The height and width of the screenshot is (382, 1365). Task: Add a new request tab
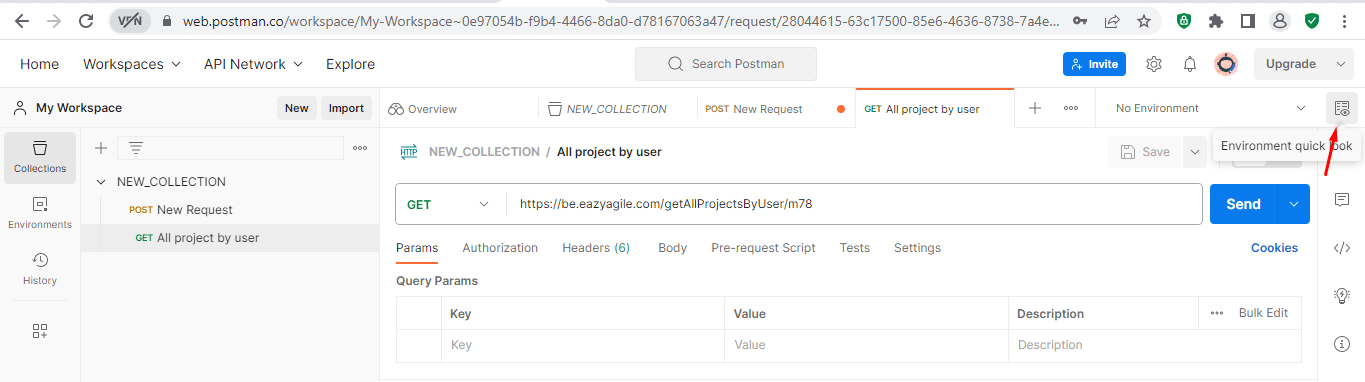click(x=1035, y=108)
